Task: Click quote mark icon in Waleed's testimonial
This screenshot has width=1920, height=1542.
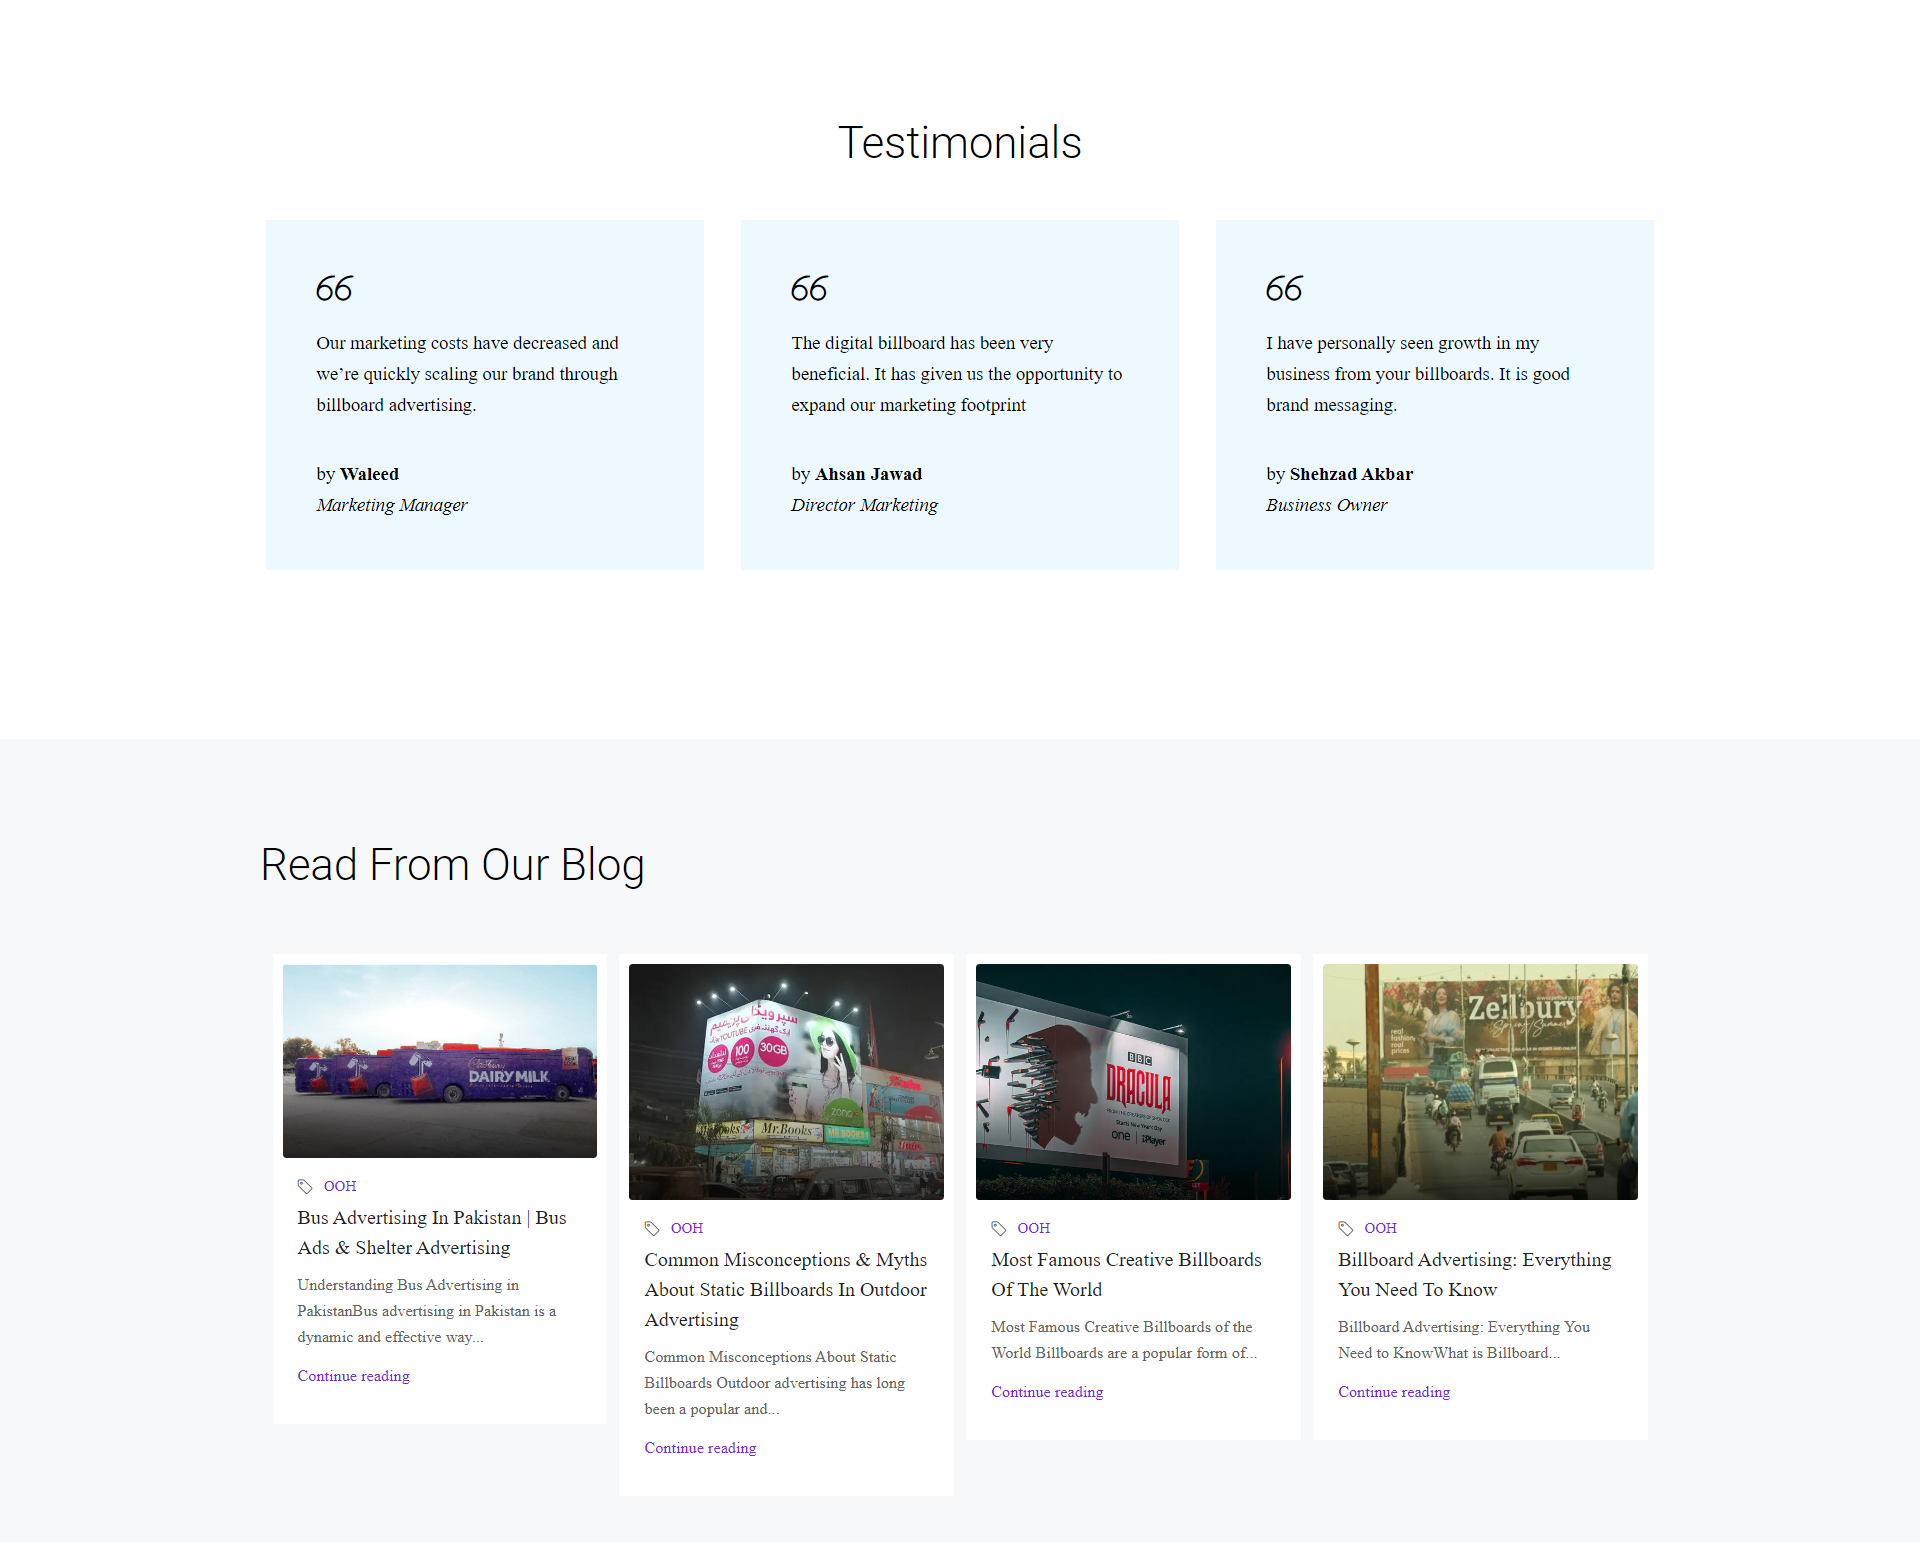Action: tap(334, 289)
